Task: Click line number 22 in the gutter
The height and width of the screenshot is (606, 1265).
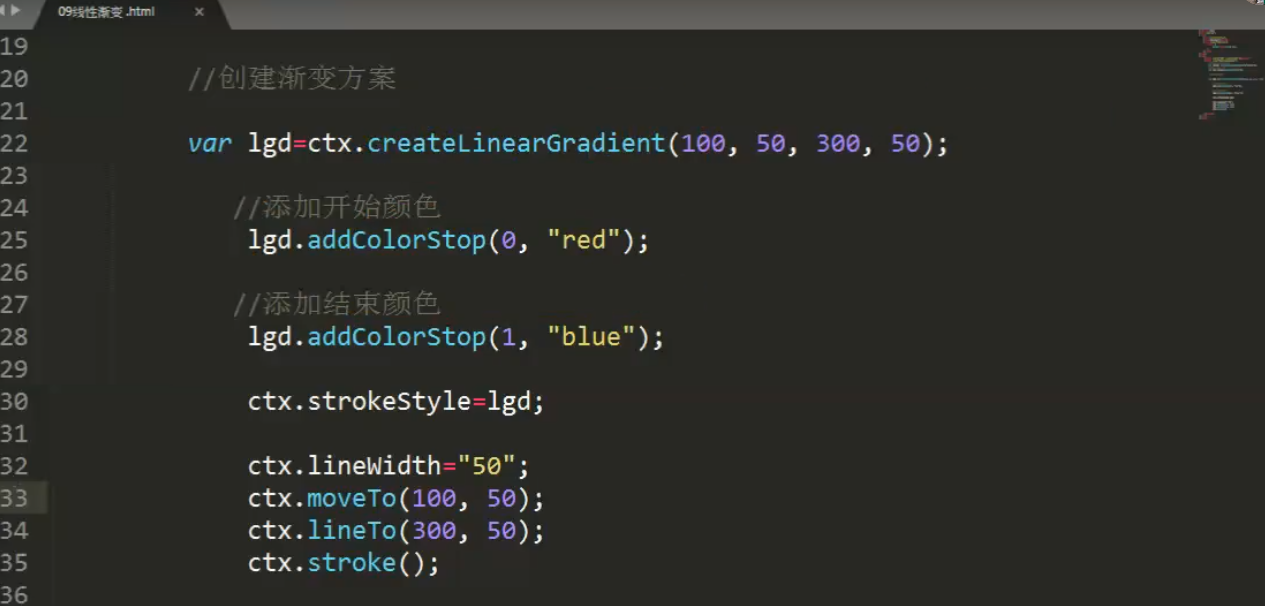Action: point(14,143)
